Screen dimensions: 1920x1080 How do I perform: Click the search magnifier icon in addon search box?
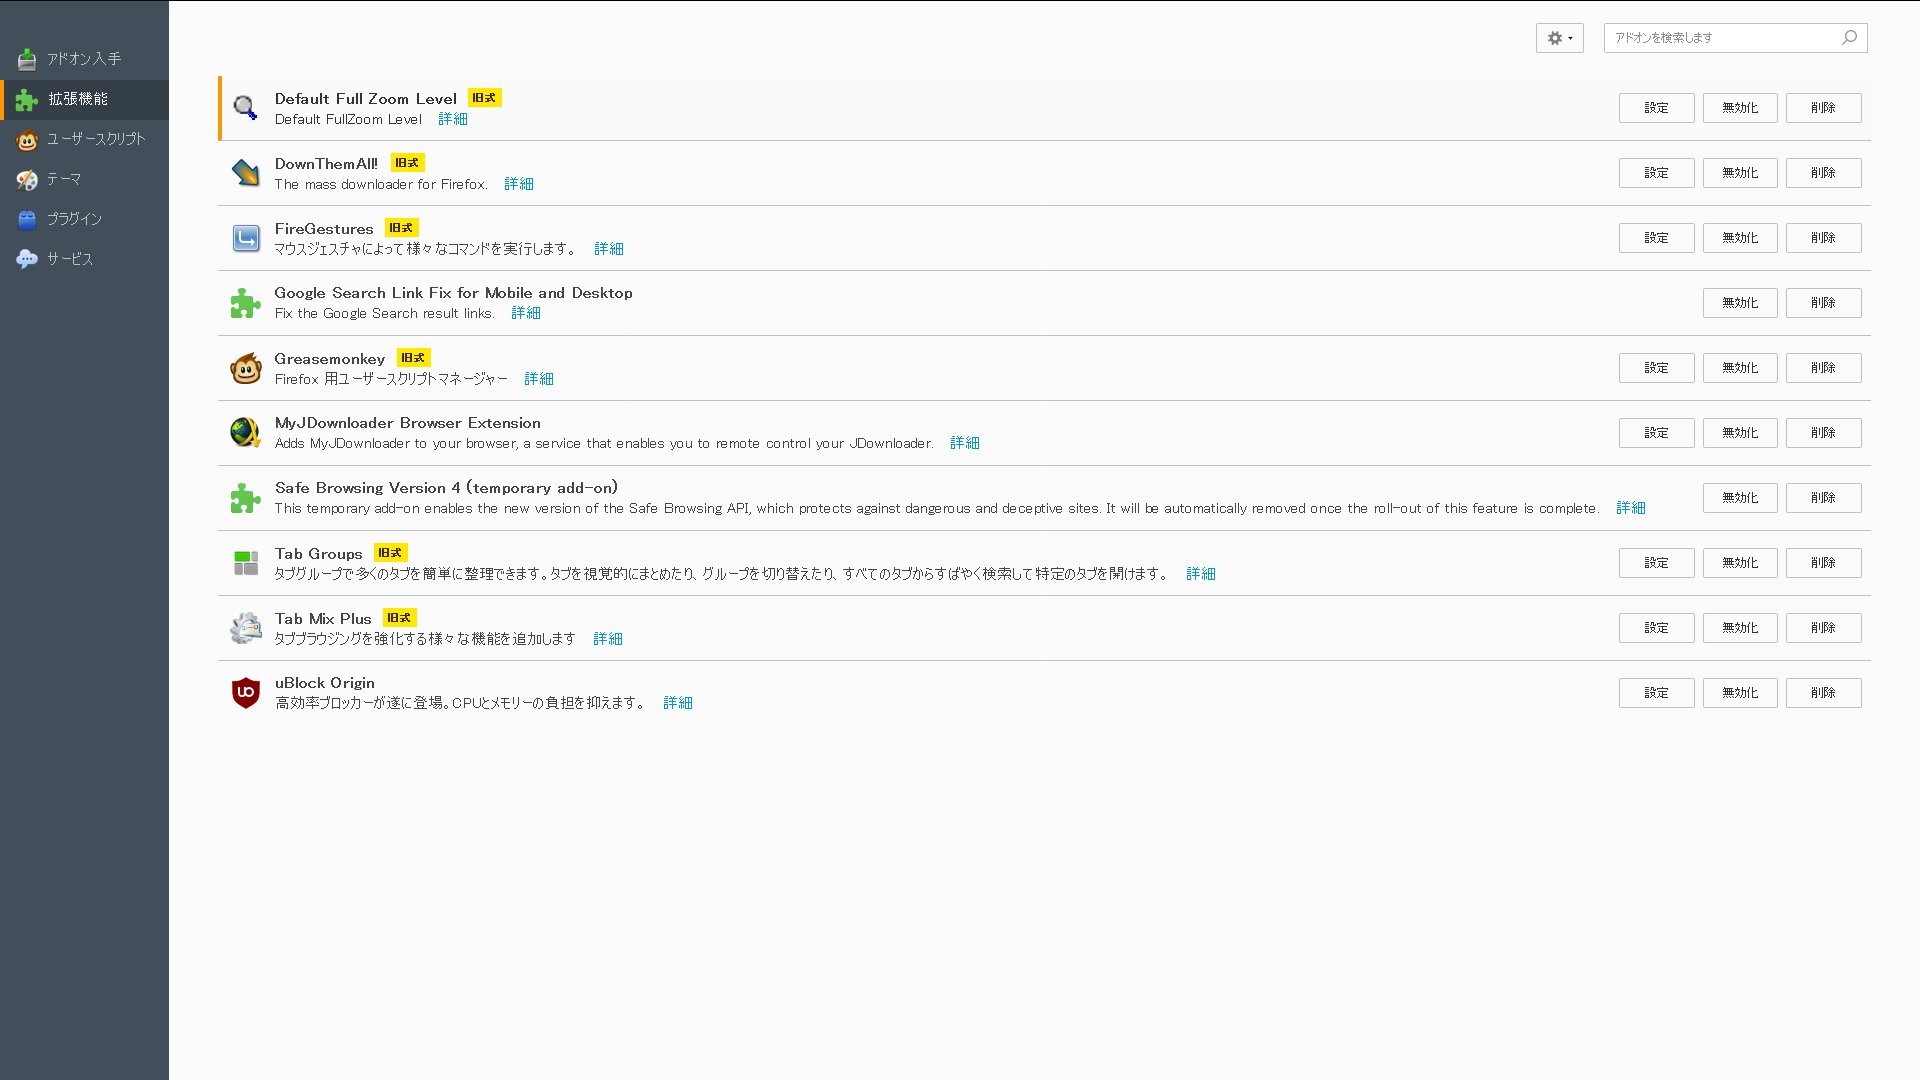[1849, 37]
